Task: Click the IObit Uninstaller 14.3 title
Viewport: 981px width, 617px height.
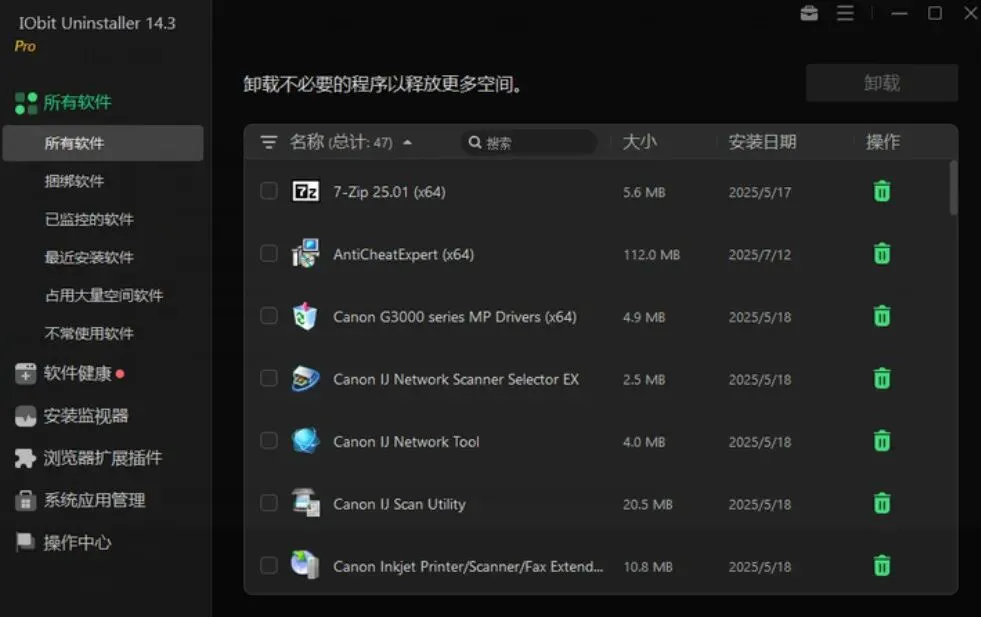Action: [97, 23]
